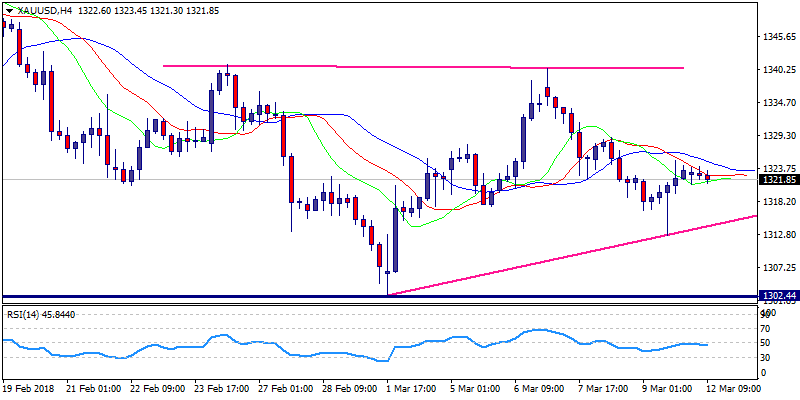
Task: Click the 1302.44 price label
Action: coord(776,297)
